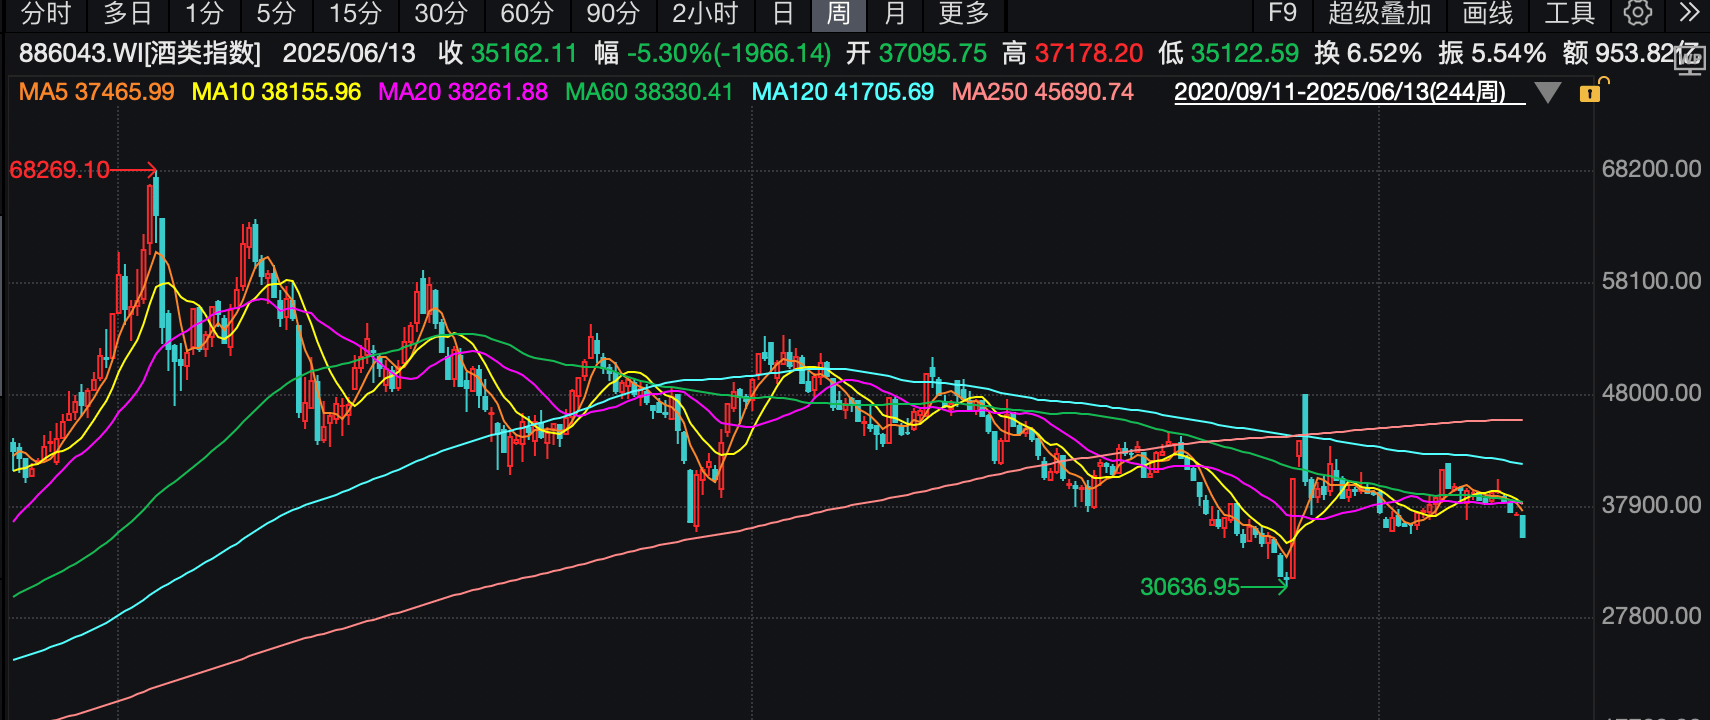Click the double-chevron expand arrows
1710x720 pixels.
click(1689, 13)
